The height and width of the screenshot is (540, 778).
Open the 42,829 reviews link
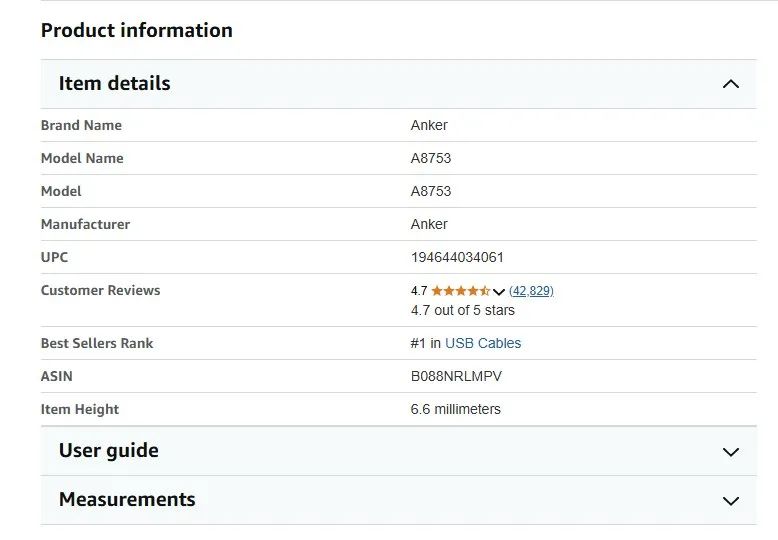(531, 290)
